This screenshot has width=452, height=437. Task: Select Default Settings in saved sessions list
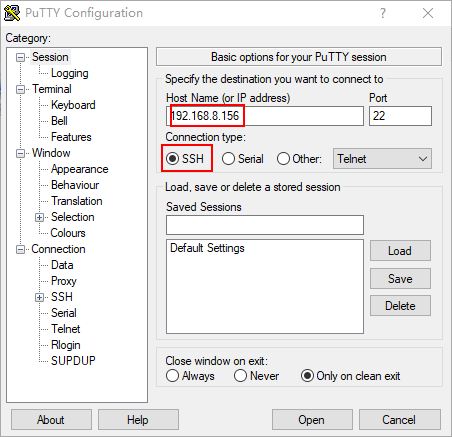click(207, 248)
